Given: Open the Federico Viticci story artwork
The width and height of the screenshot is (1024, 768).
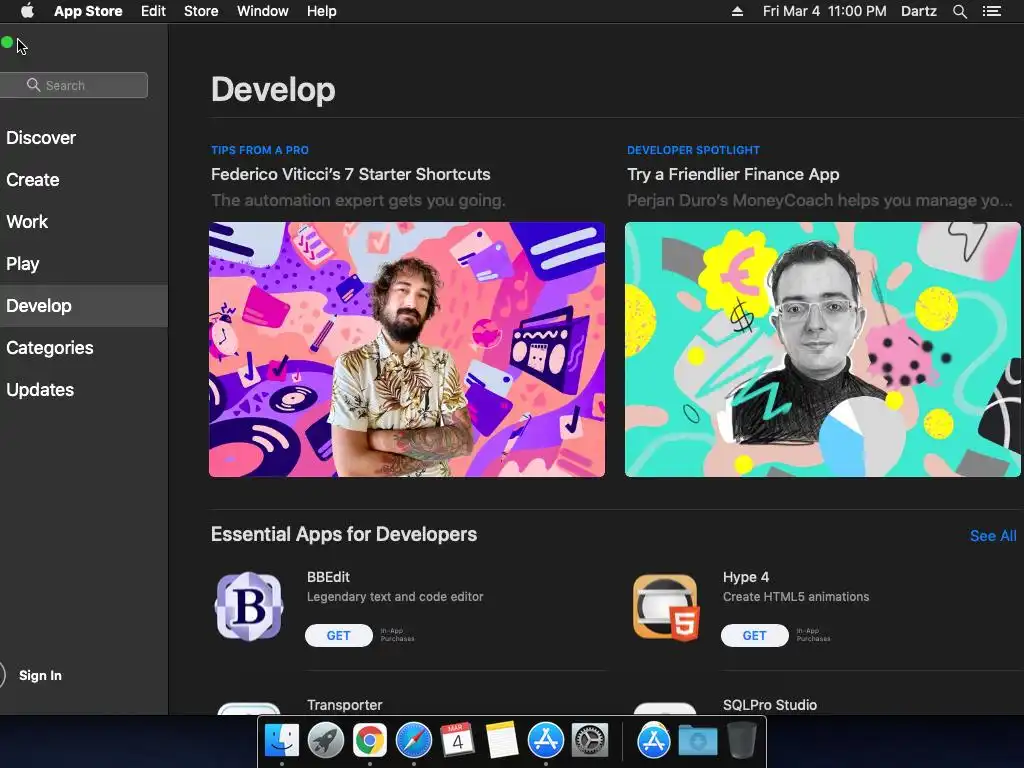Looking at the screenshot, I should pos(407,349).
